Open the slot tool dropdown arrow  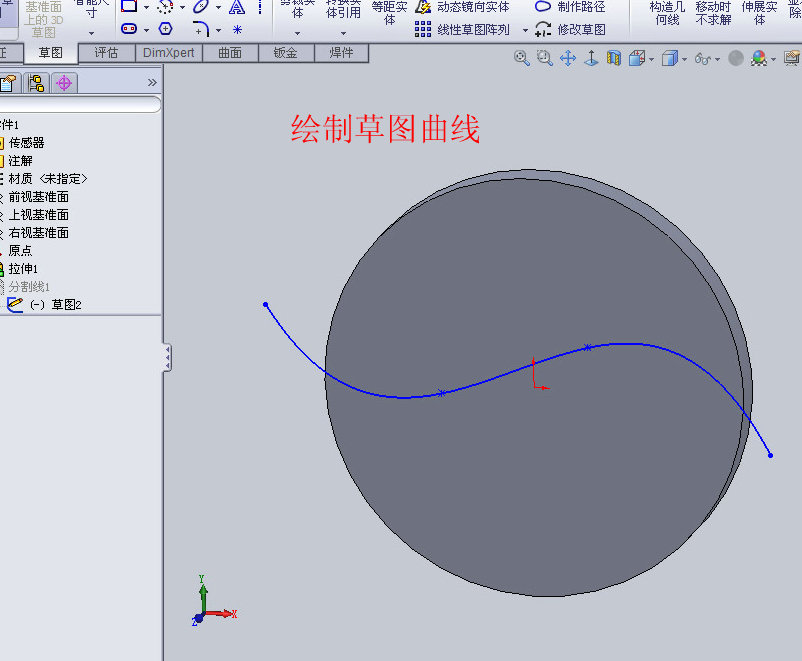(146, 30)
